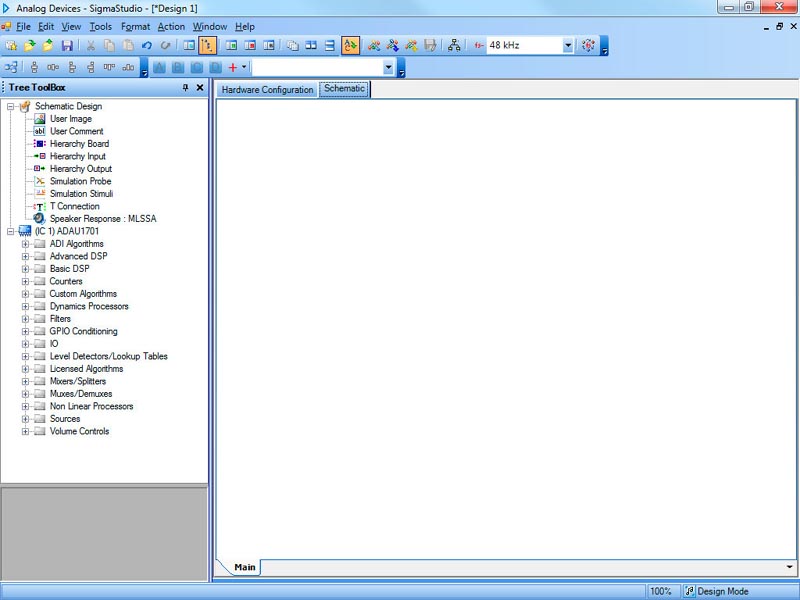Click the align bottoms icon
Viewport: 800px width, 600px height.
coord(128,67)
